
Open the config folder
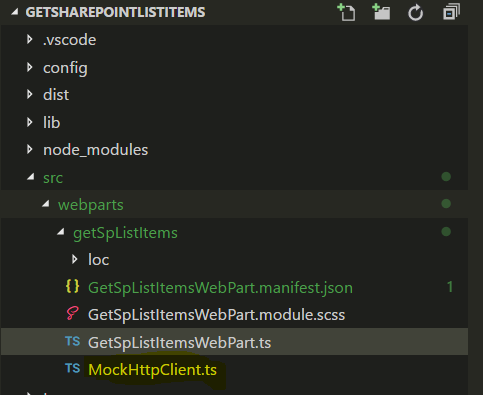click(x=65, y=68)
